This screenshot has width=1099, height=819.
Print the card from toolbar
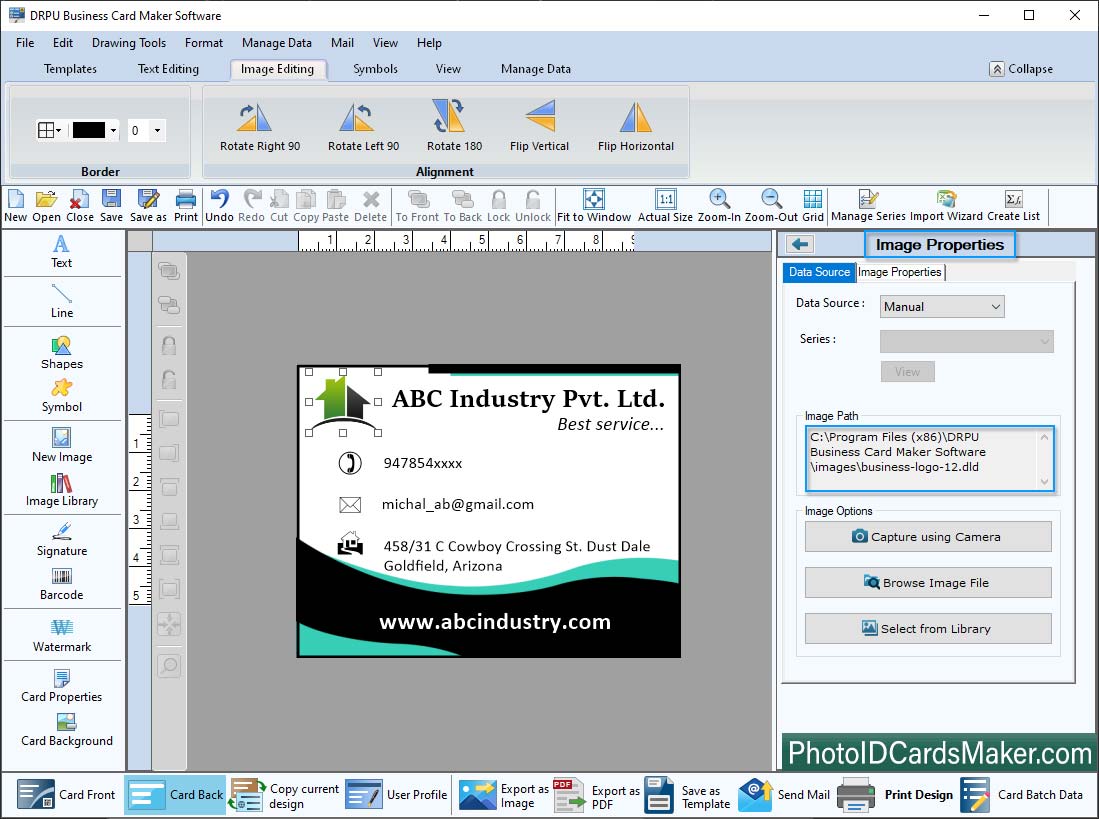point(186,206)
